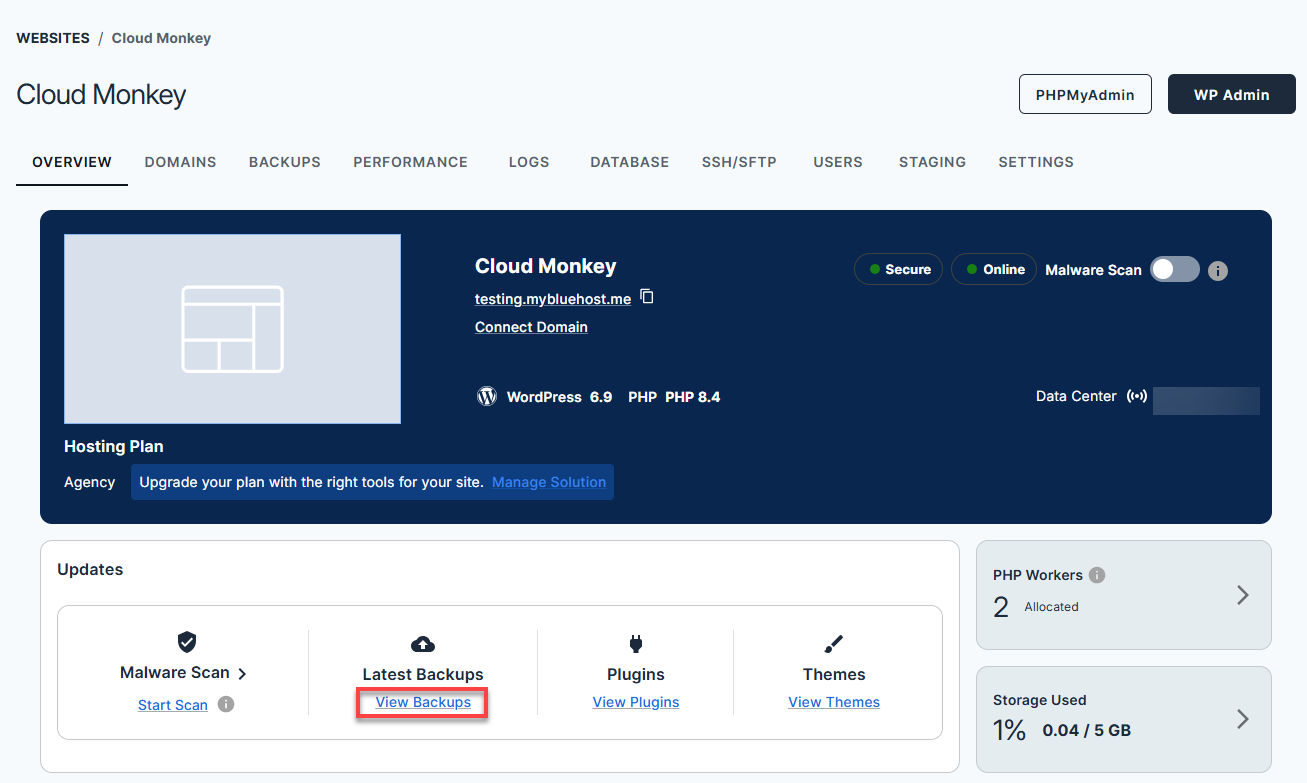
Task: Select the pencil icon above Themes
Action: [834, 642]
